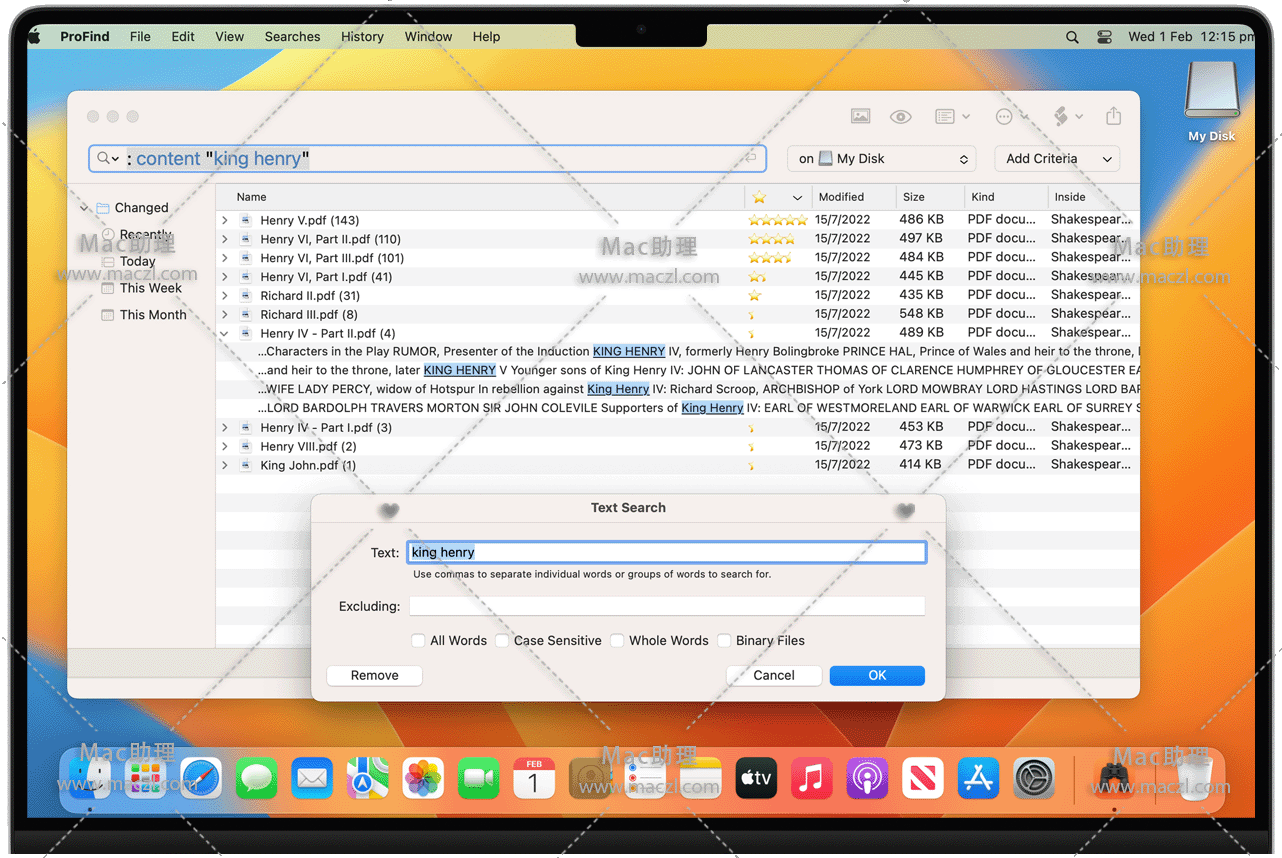Toggle the Case Sensitive checkbox
1282x858 pixels.
click(503, 641)
